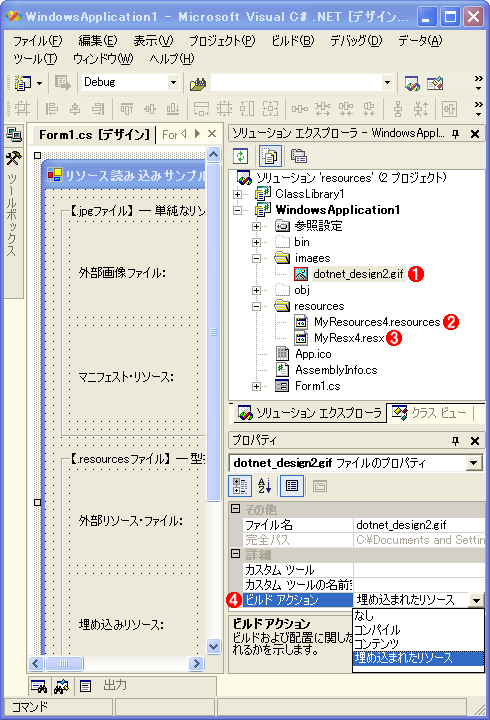Collapse the 詳細 property category
This screenshot has height=720, width=490.
point(235,553)
